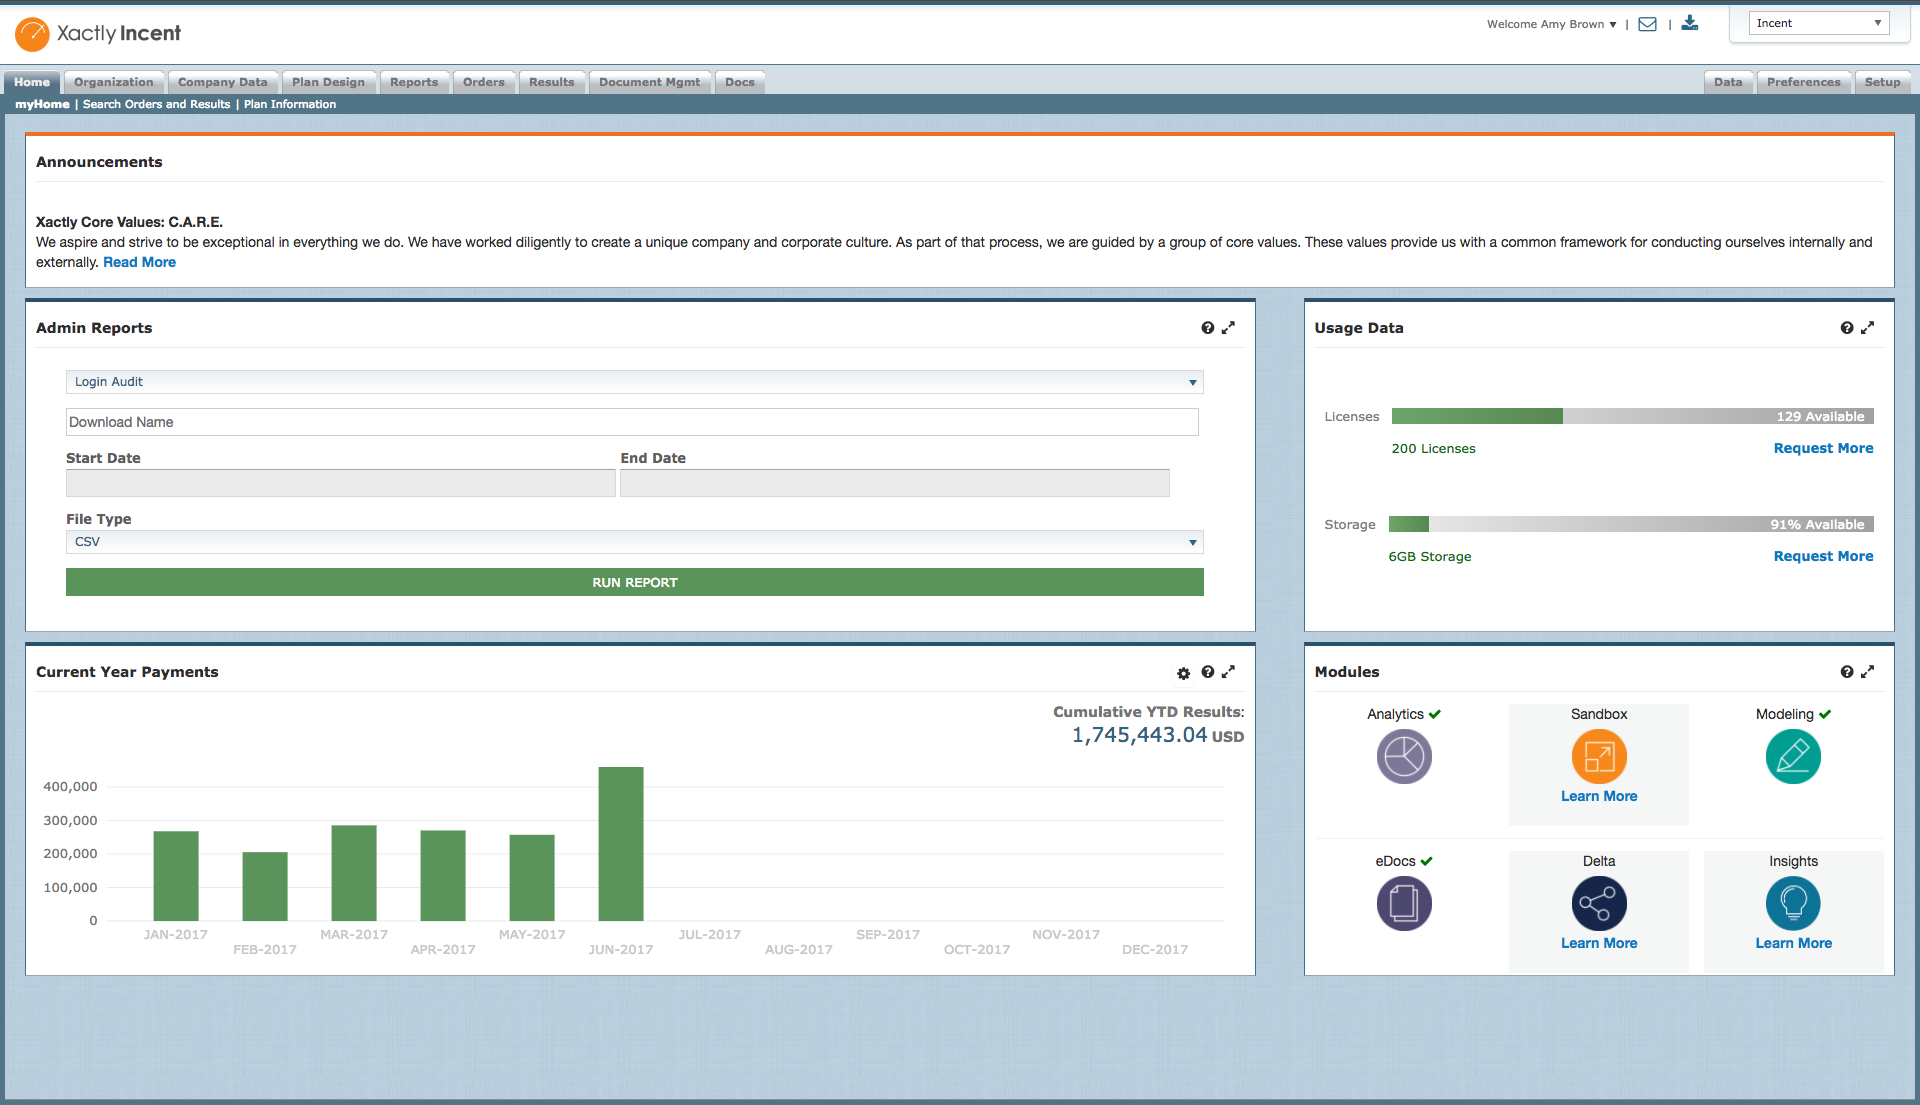This screenshot has height=1105, width=1920.
Task: Open the Analytics module icon
Action: point(1404,756)
